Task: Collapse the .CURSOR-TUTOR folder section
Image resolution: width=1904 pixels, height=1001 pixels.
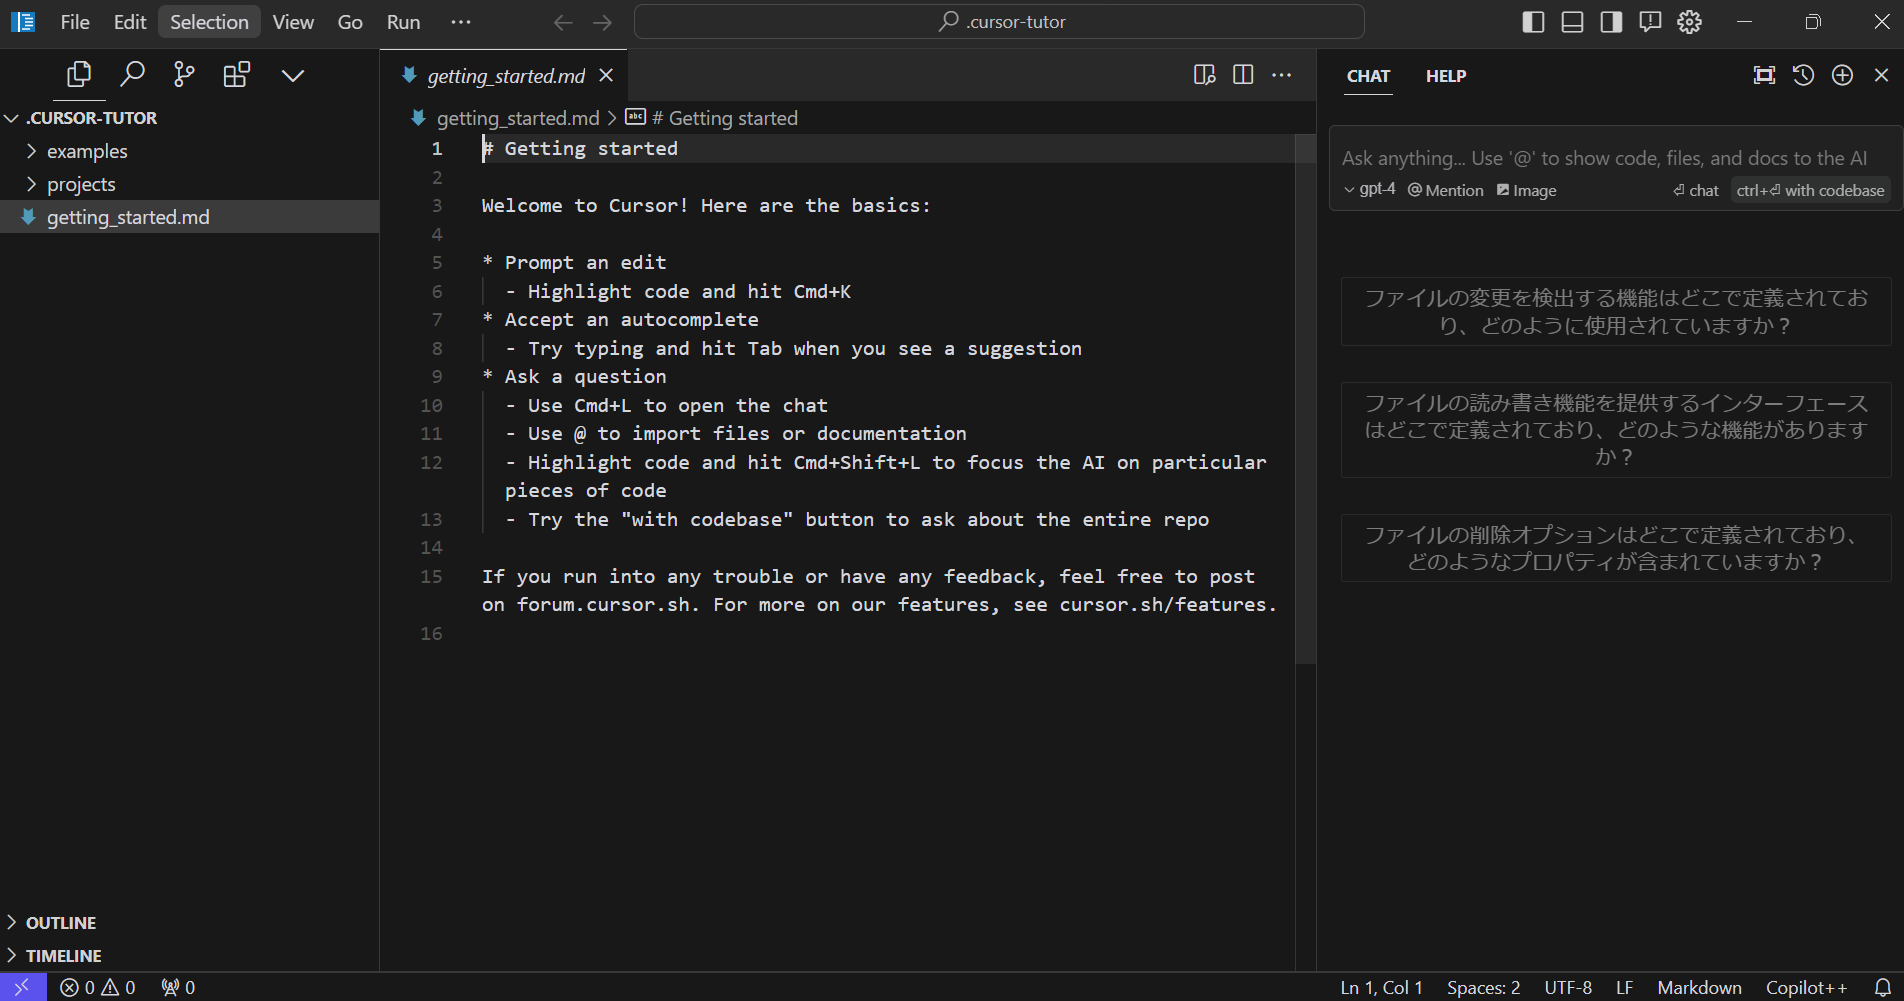Action: pos(190,118)
